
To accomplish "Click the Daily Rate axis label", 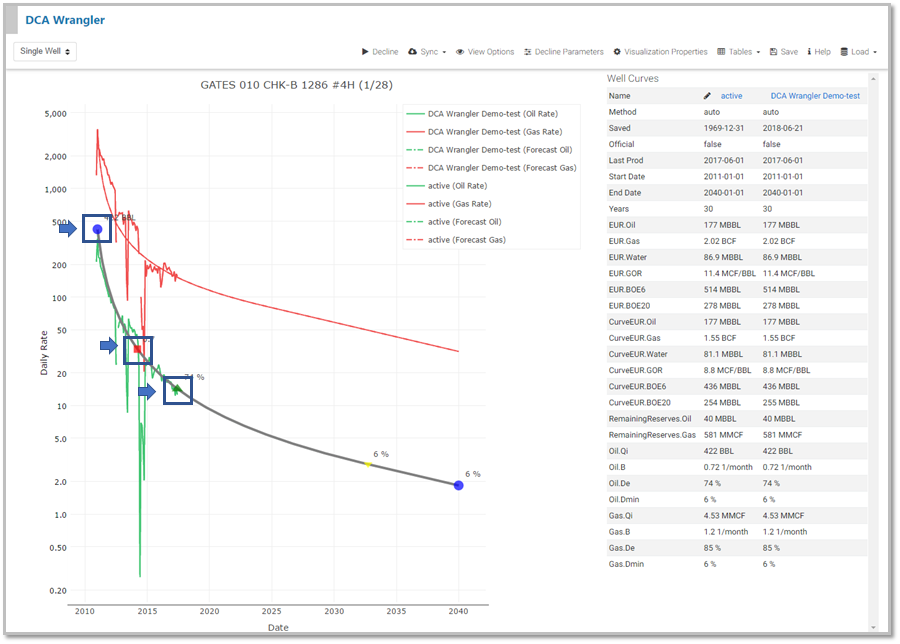I will point(44,353).
